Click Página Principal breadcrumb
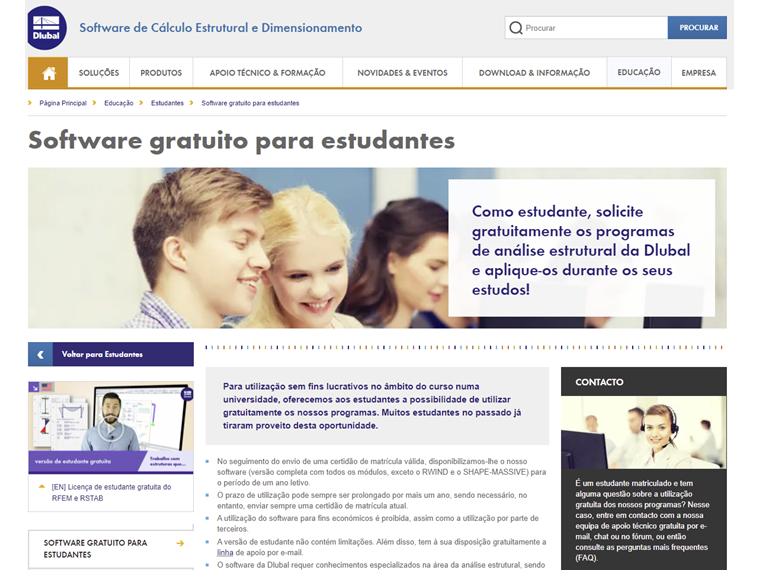Image resolution: width=760 pixels, height=570 pixels. tap(63, 103)
